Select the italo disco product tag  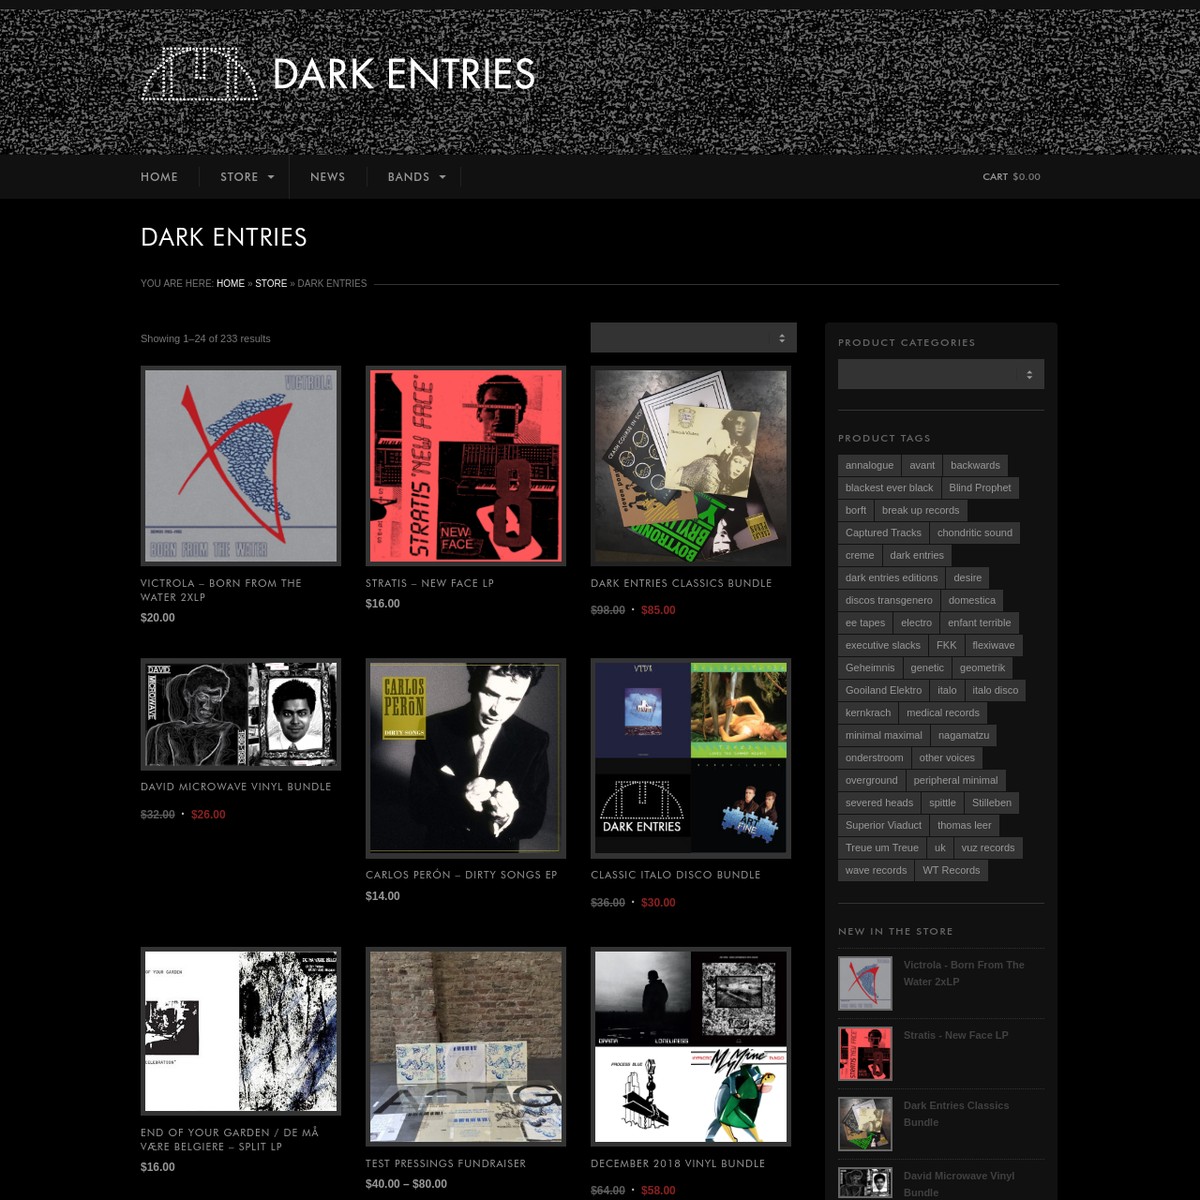pyautogui.click(x=995, y=690)
